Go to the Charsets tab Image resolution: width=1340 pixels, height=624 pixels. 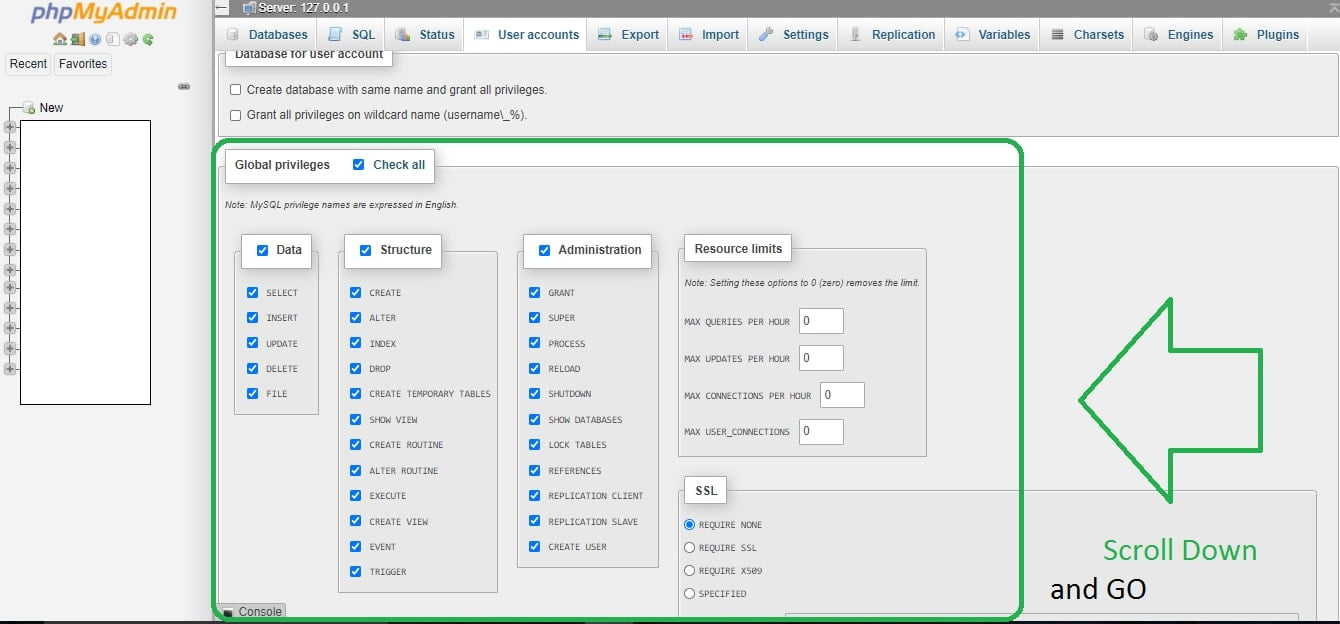click(x=1087, y=34)
